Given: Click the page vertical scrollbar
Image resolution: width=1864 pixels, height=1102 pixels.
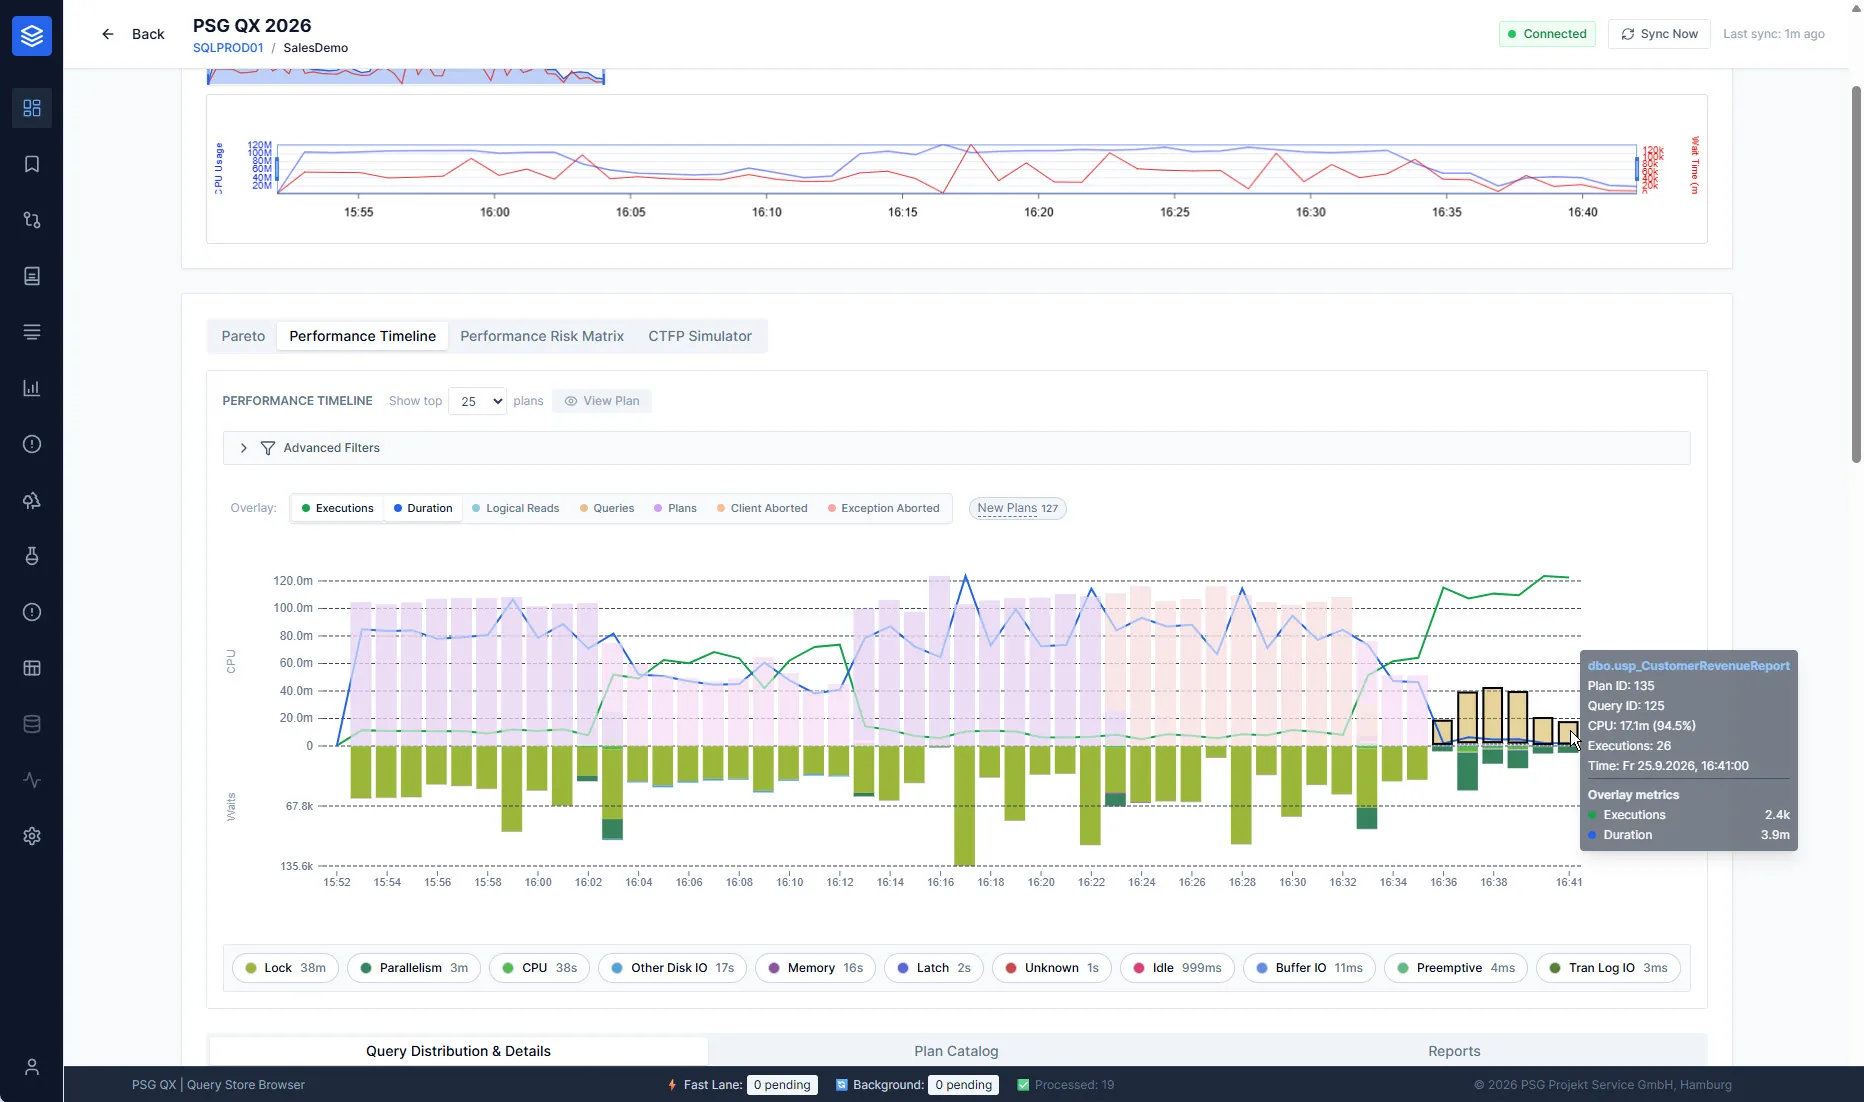Looking at the screenshot, I should click(1856, 275).
